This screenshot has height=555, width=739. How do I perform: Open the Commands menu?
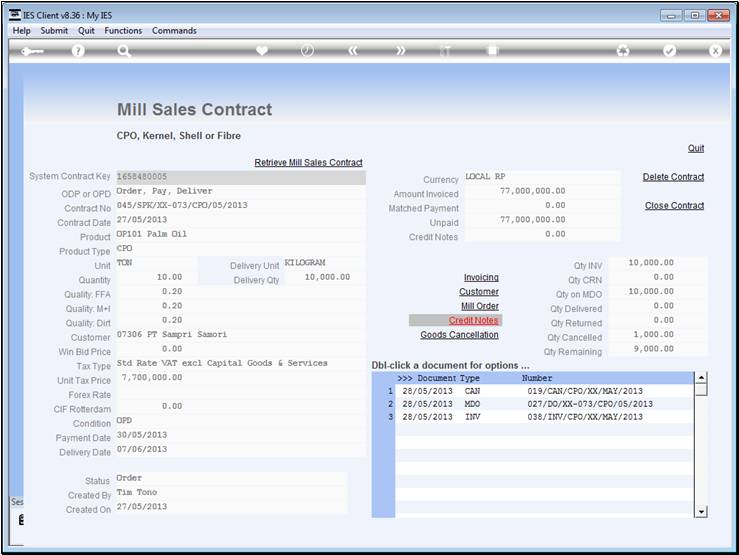point(174,31)
